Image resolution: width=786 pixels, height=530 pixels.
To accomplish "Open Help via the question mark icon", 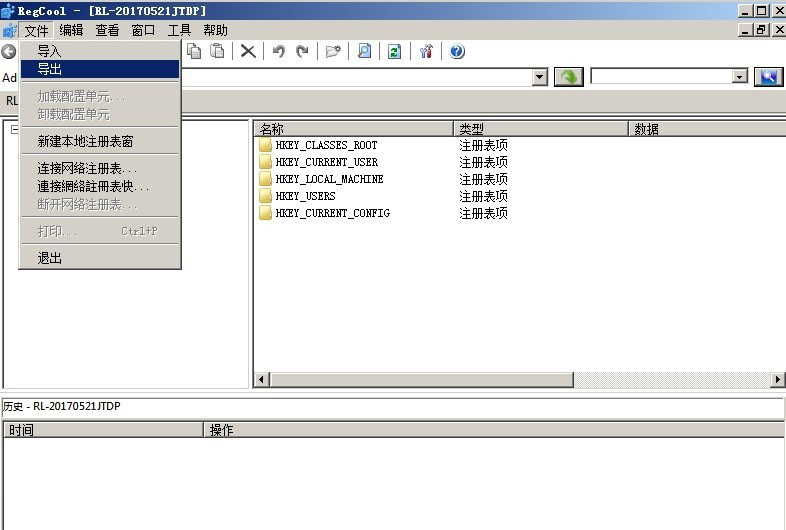I will coord(457,51).
